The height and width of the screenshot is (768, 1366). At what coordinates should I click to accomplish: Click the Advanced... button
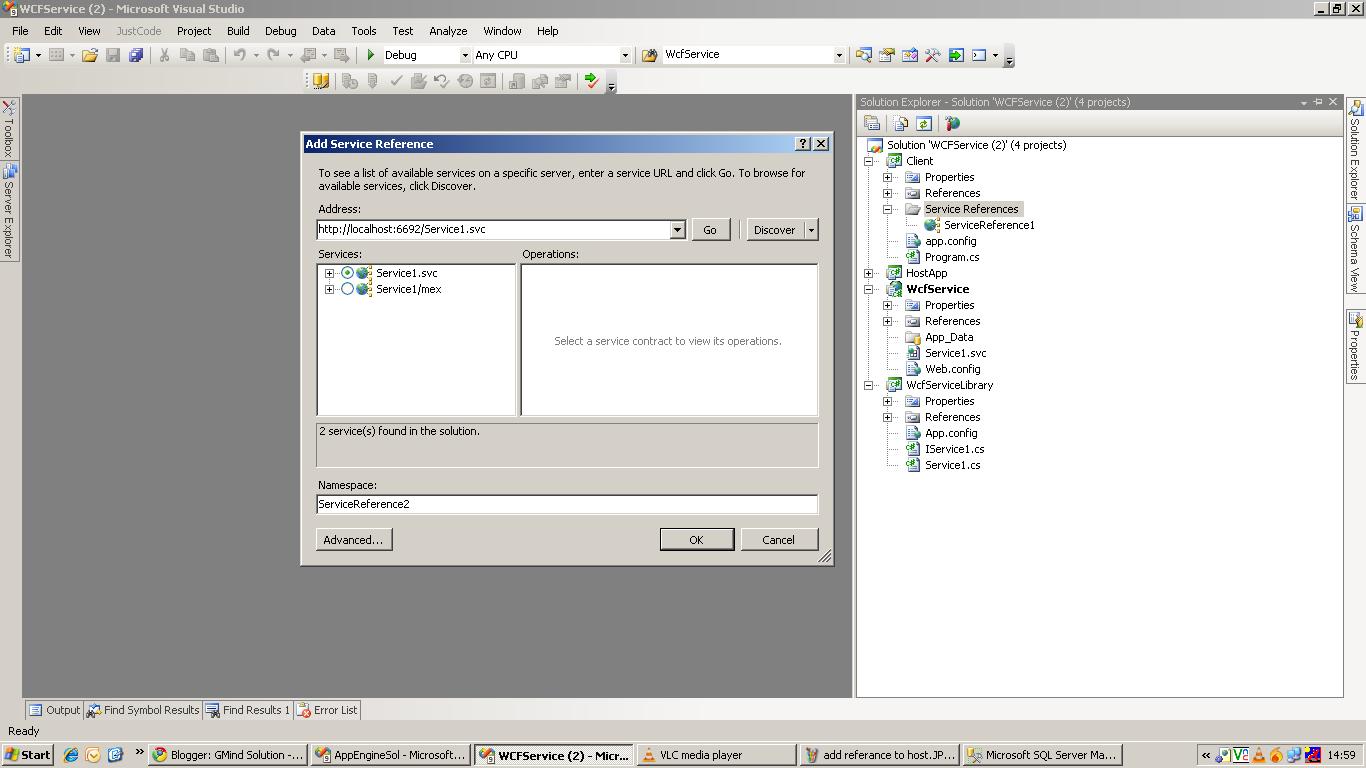point(354,540)
